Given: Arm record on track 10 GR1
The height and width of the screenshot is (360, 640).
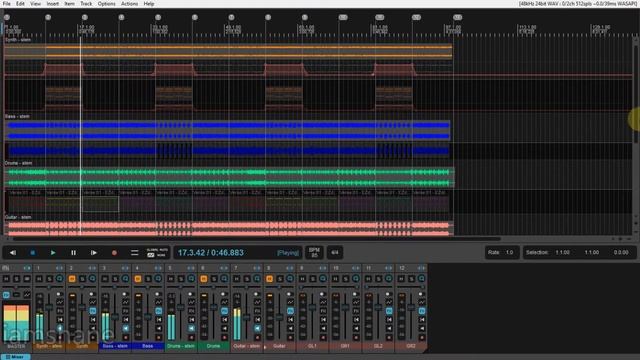Looking at the screenshot, I should [356, 338].
